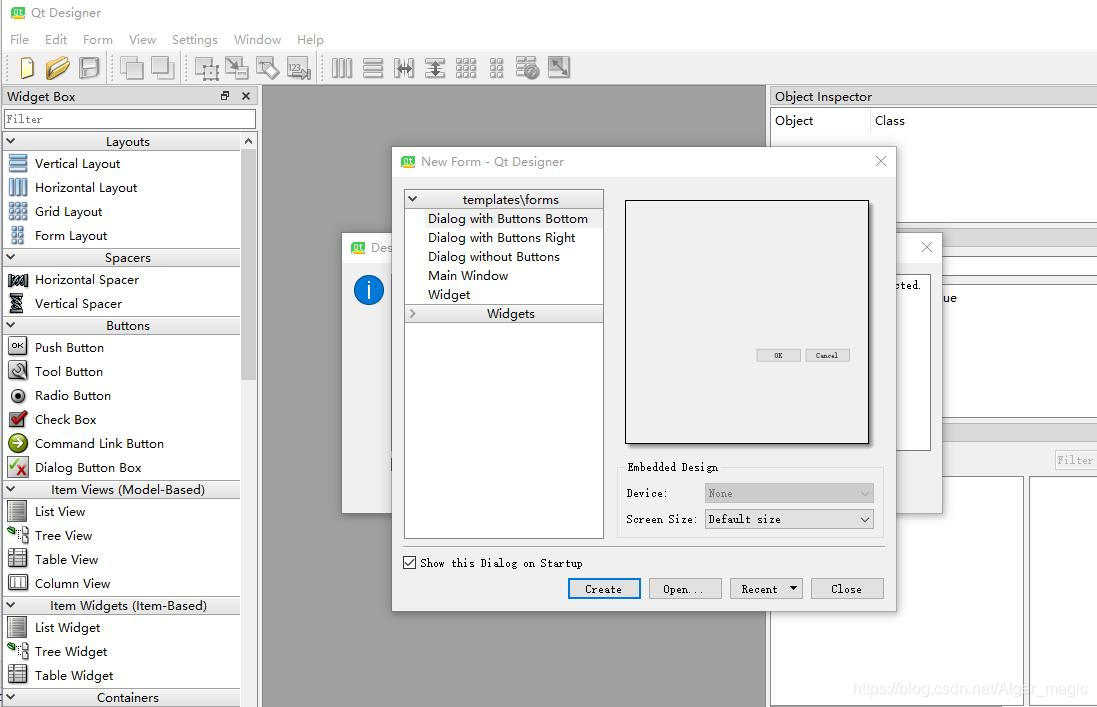Select the Edit Widgets mode icon
This screenshot has height=707, width=1097.
[x=206, y=68]
